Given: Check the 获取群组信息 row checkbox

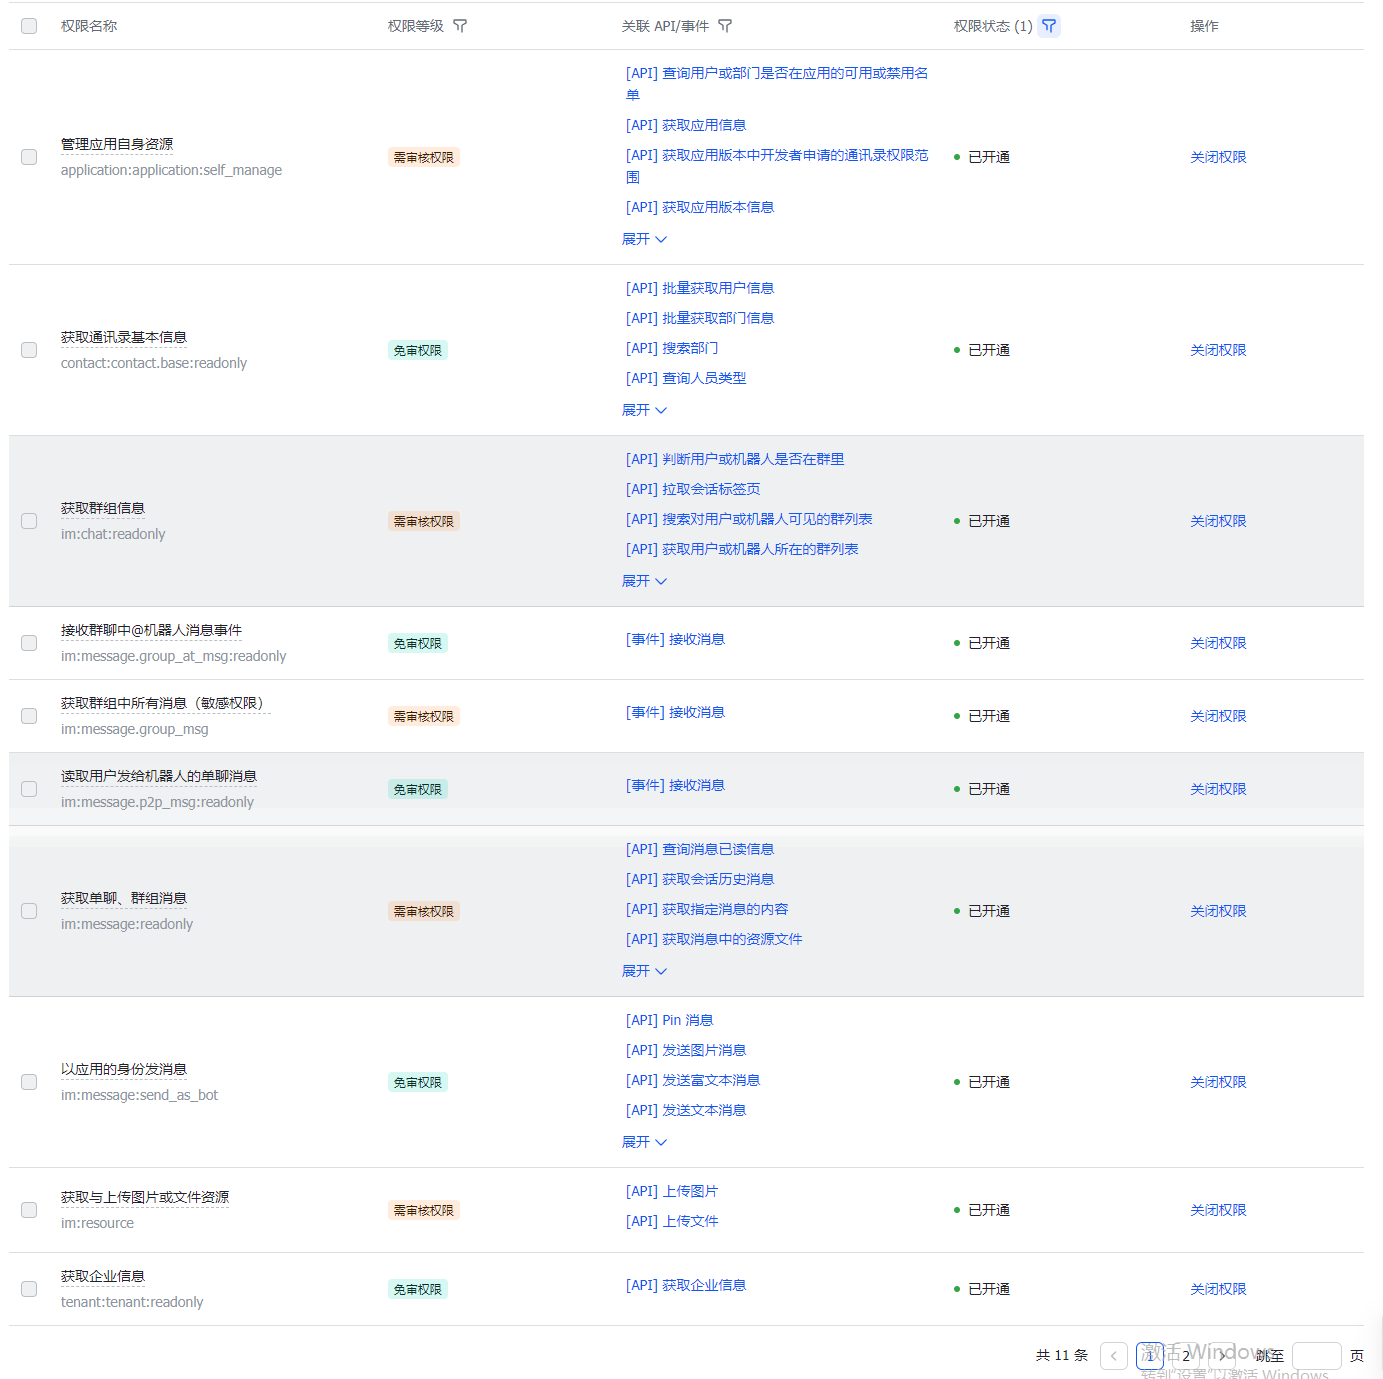Looking at the screenshot, I should click(x=29, y=521).
